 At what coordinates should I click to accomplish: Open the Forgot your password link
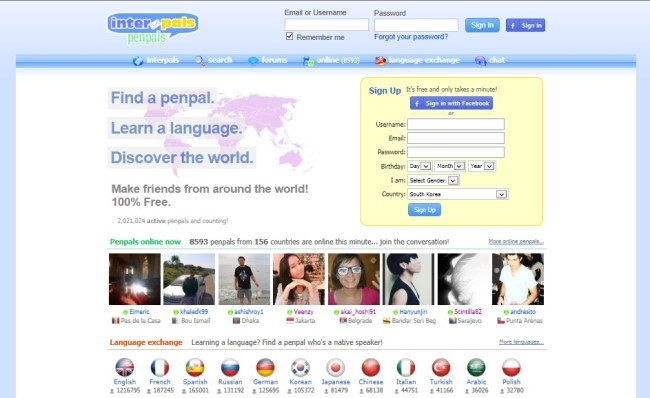(411, 37)
